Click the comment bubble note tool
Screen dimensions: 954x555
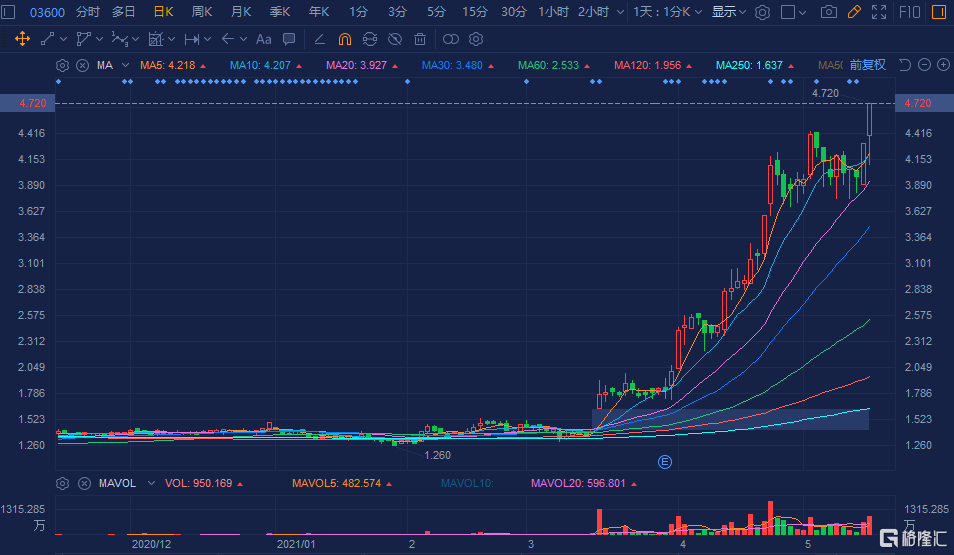[289, 39]
